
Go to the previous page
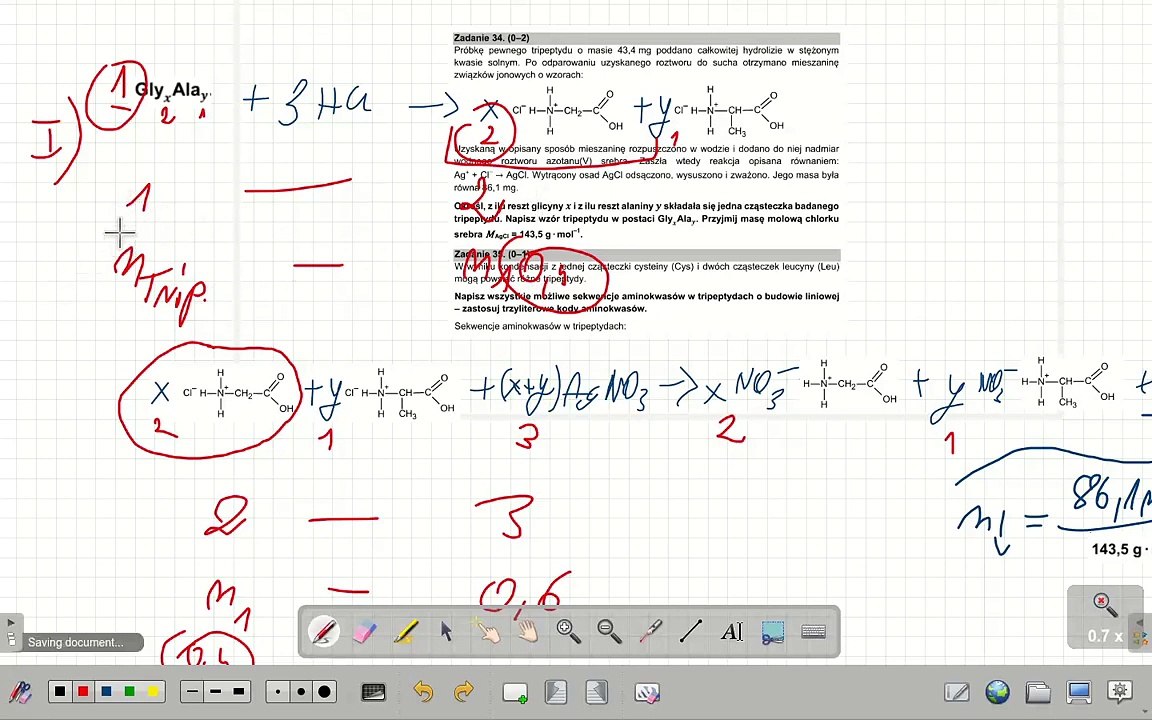point(556,692)
